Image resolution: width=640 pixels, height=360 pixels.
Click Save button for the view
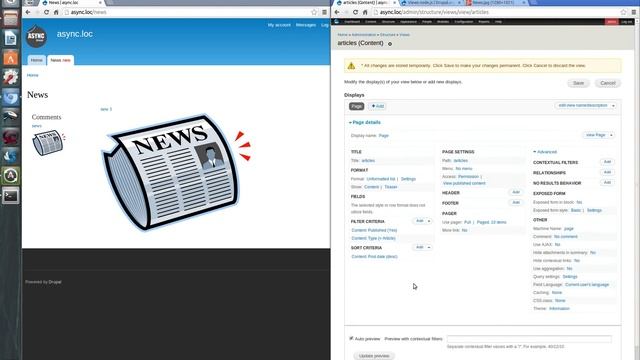pyautogui.click(x=578, y=83)
